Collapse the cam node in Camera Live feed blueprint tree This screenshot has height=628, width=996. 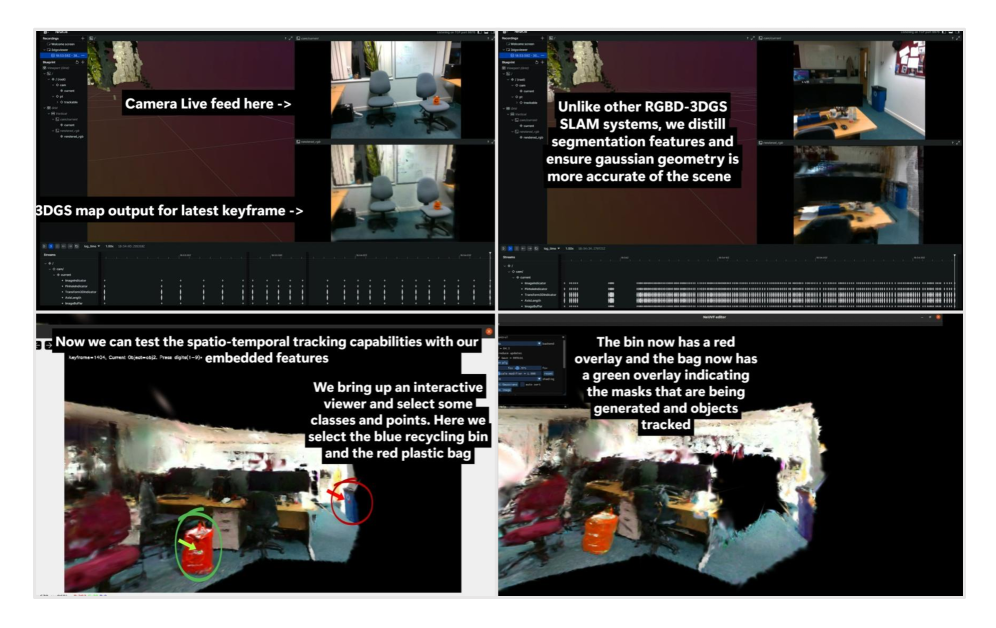tap(53, 85)
